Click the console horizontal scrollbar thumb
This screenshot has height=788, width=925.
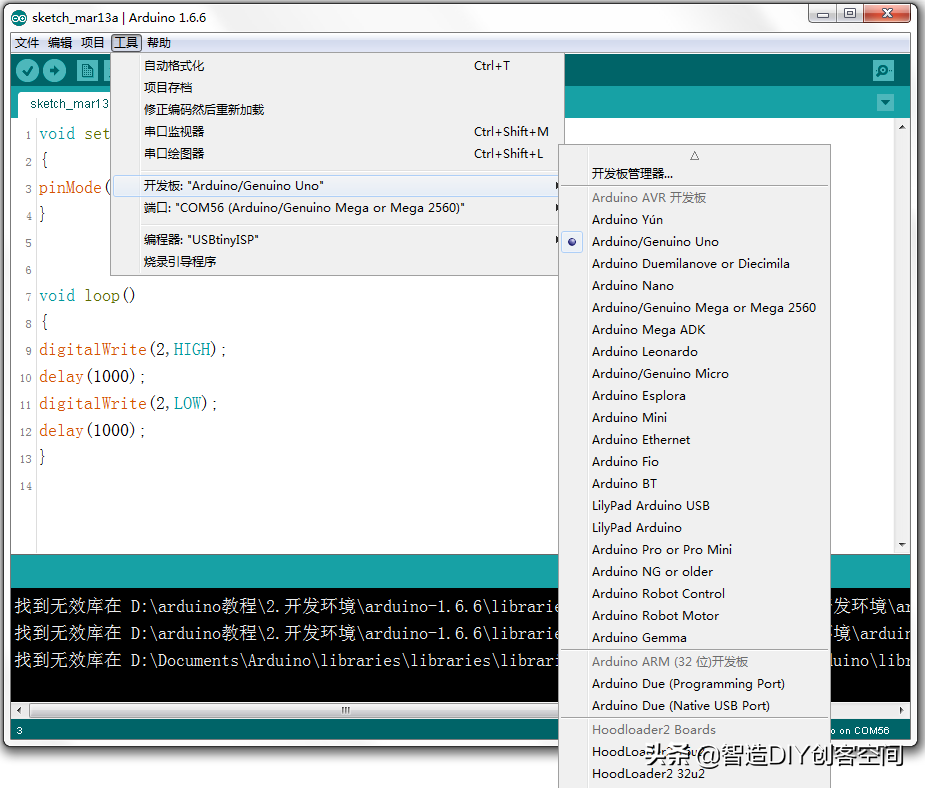click(345, 710)
